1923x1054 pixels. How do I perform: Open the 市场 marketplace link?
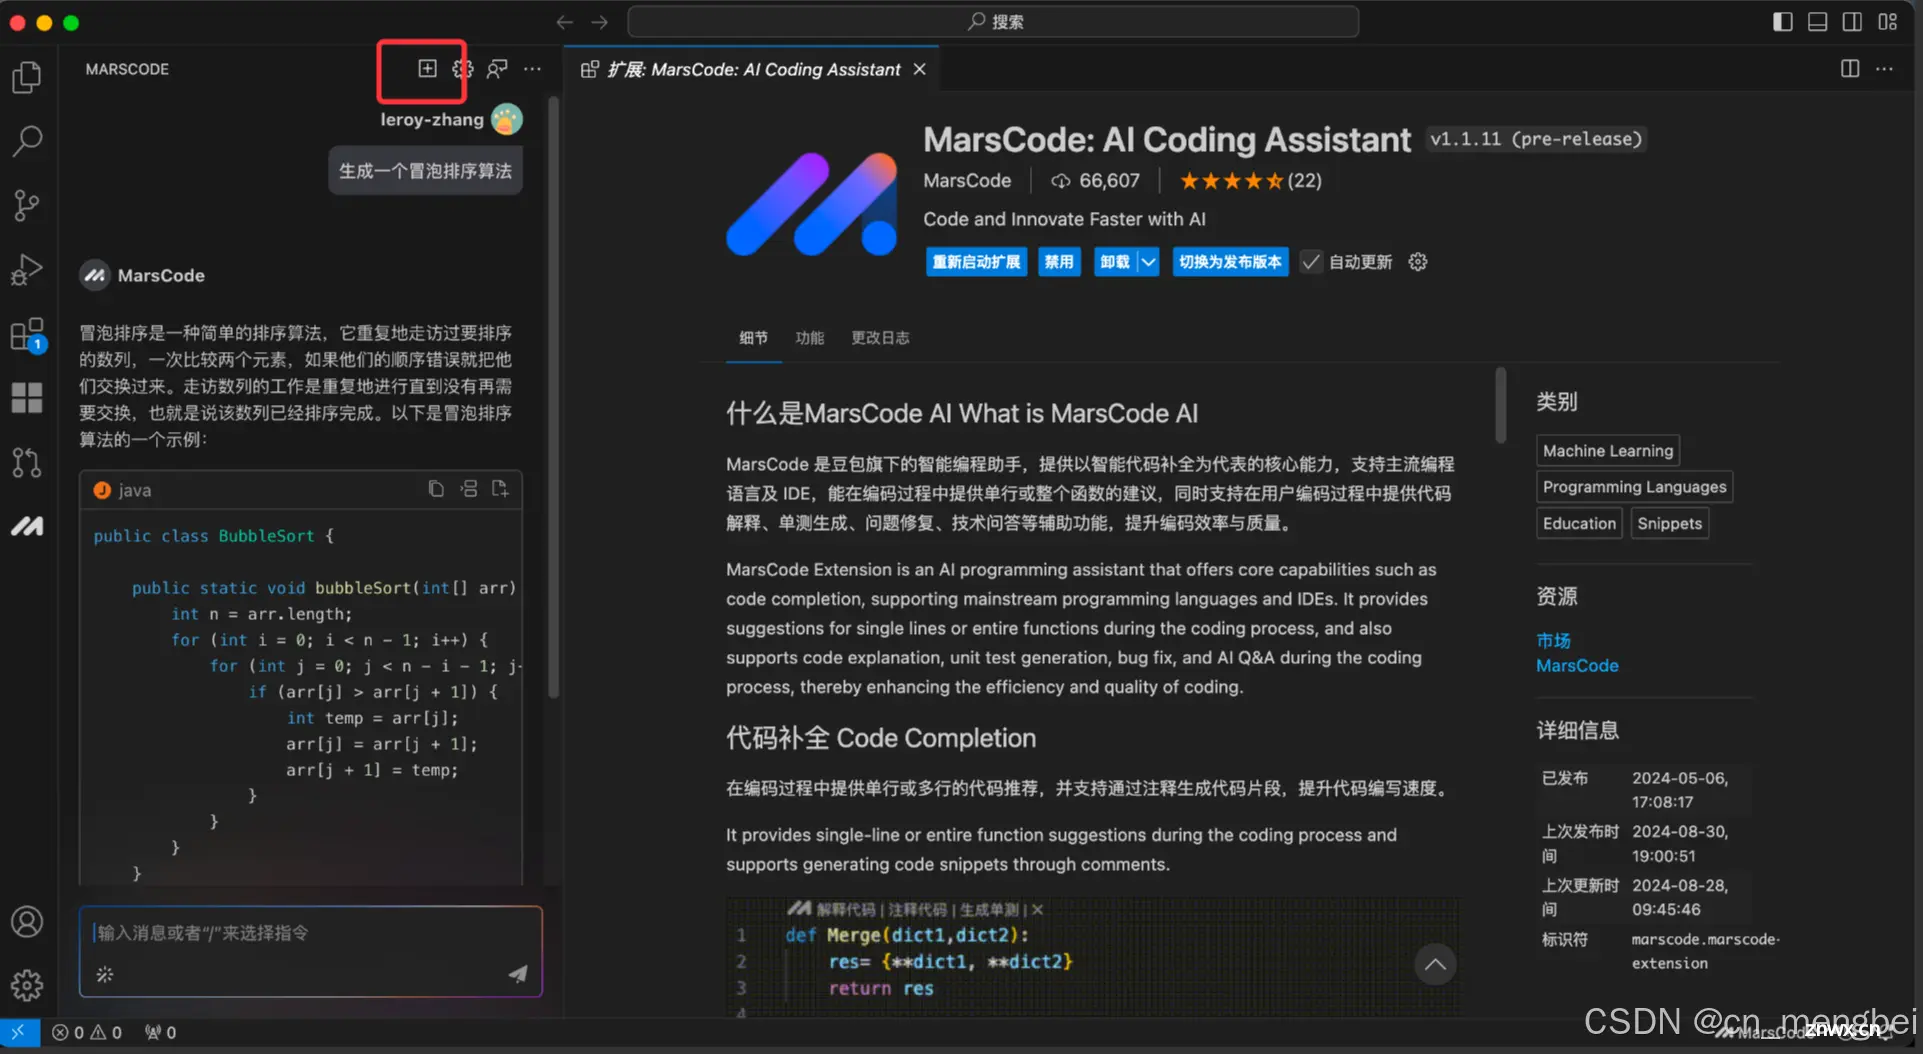tap(1553, 640)
